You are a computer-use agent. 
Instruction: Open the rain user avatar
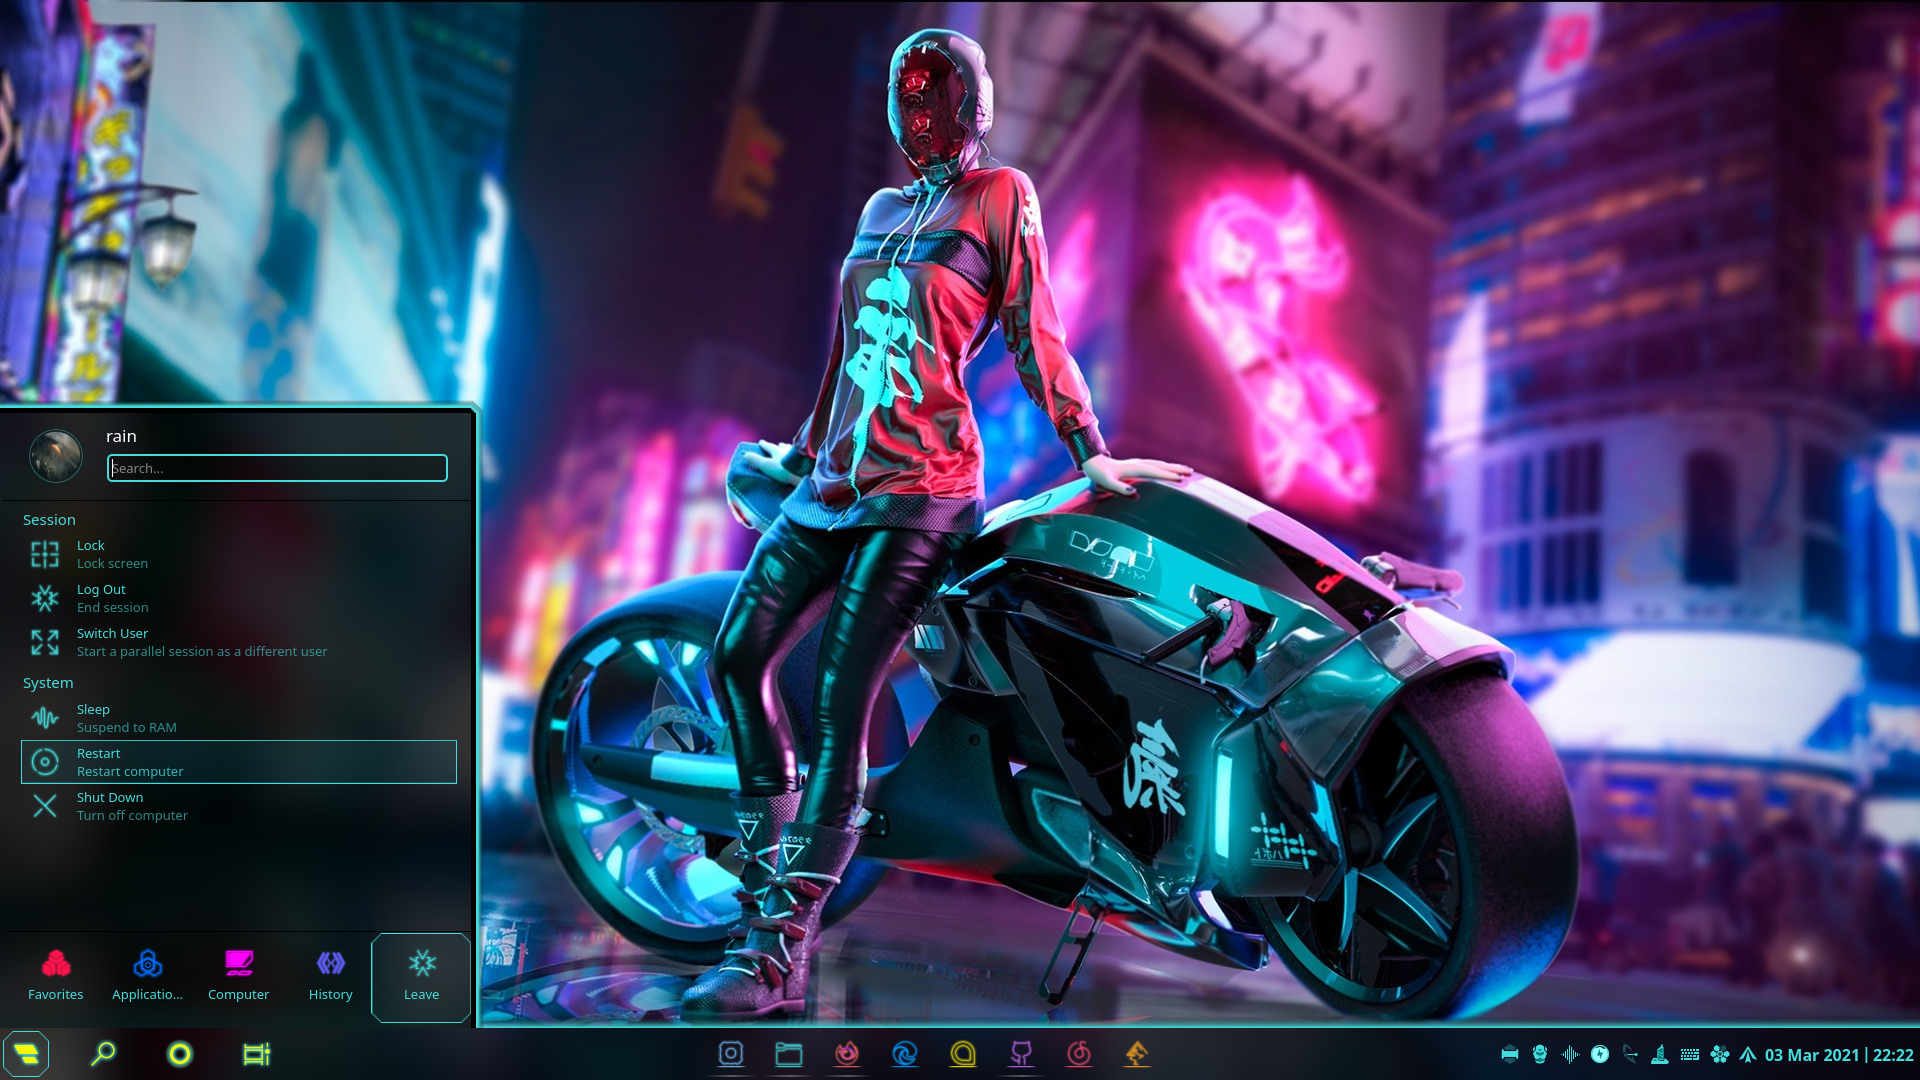pyautogui.click(x=56, y=456)
